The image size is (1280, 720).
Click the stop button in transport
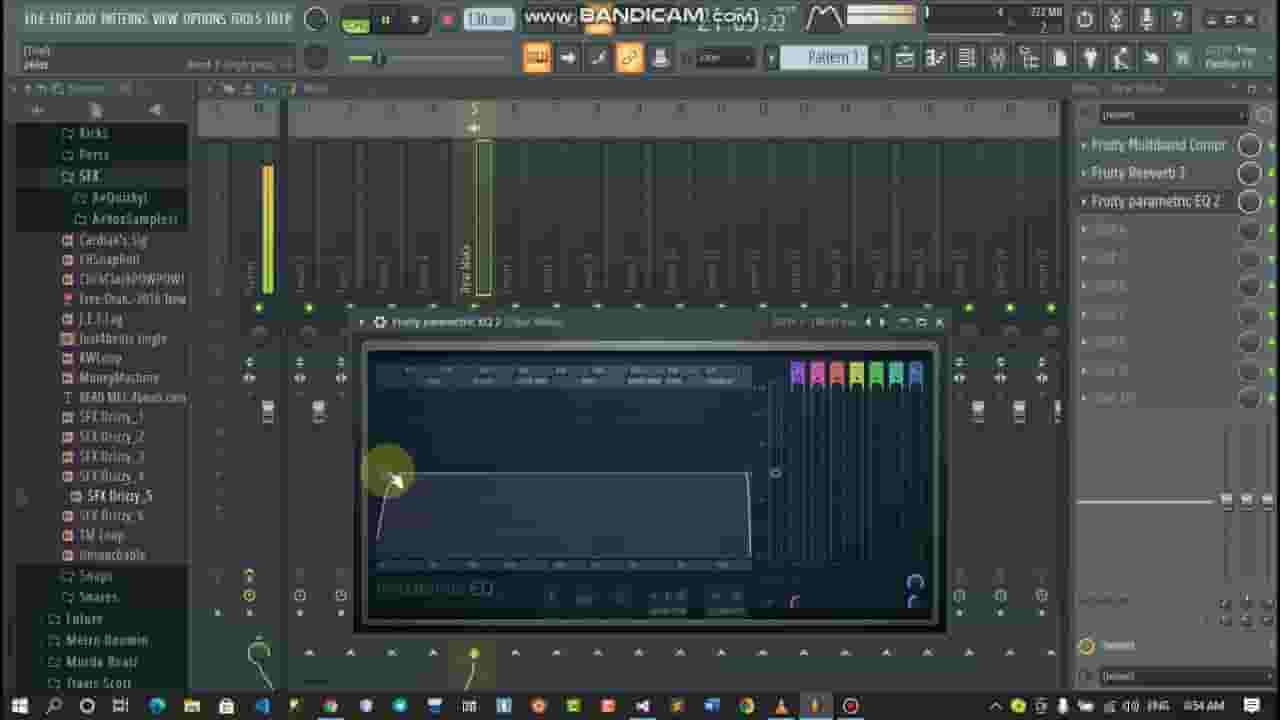coord(415,20)
